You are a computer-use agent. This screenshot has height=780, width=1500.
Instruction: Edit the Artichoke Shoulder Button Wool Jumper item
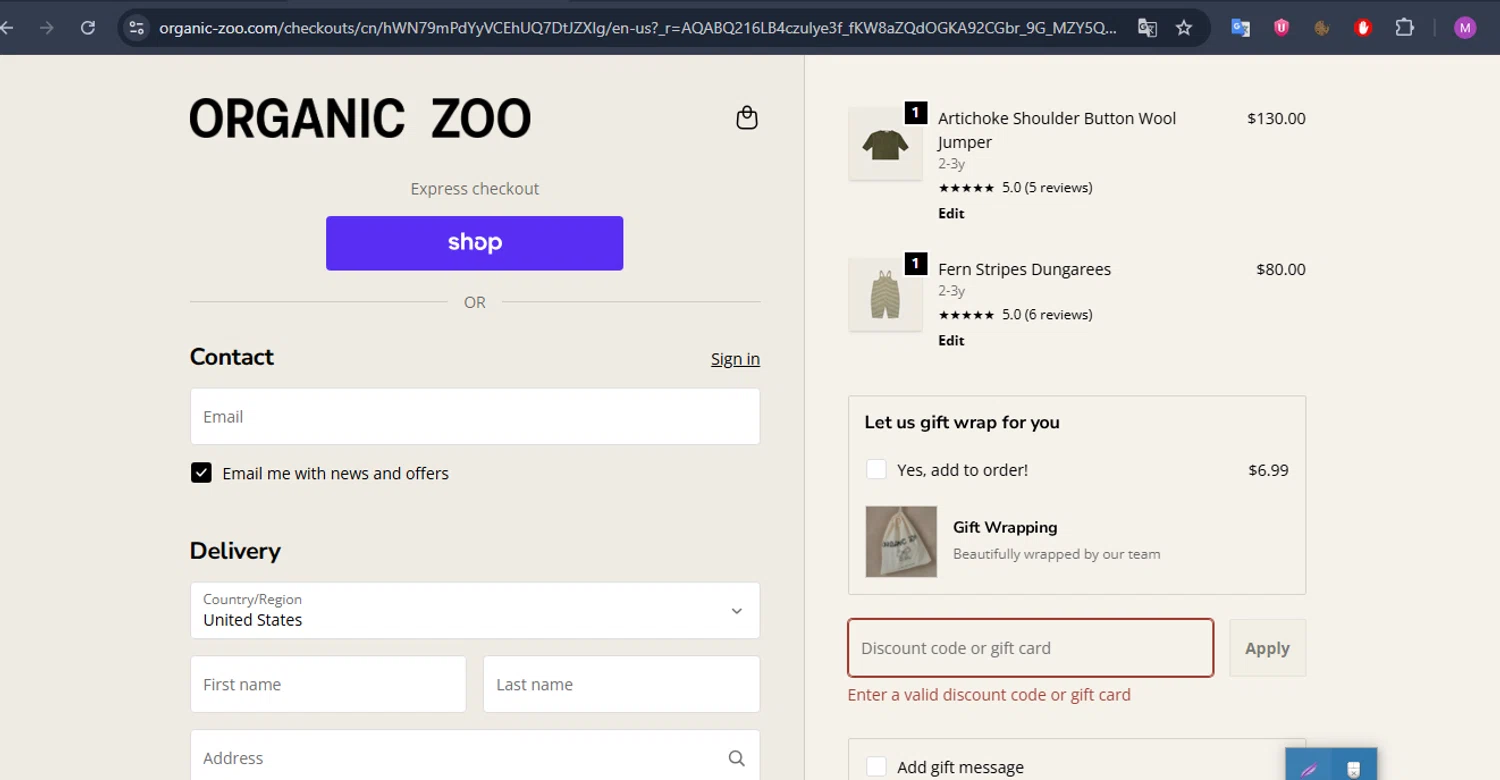tap(951, 213)
